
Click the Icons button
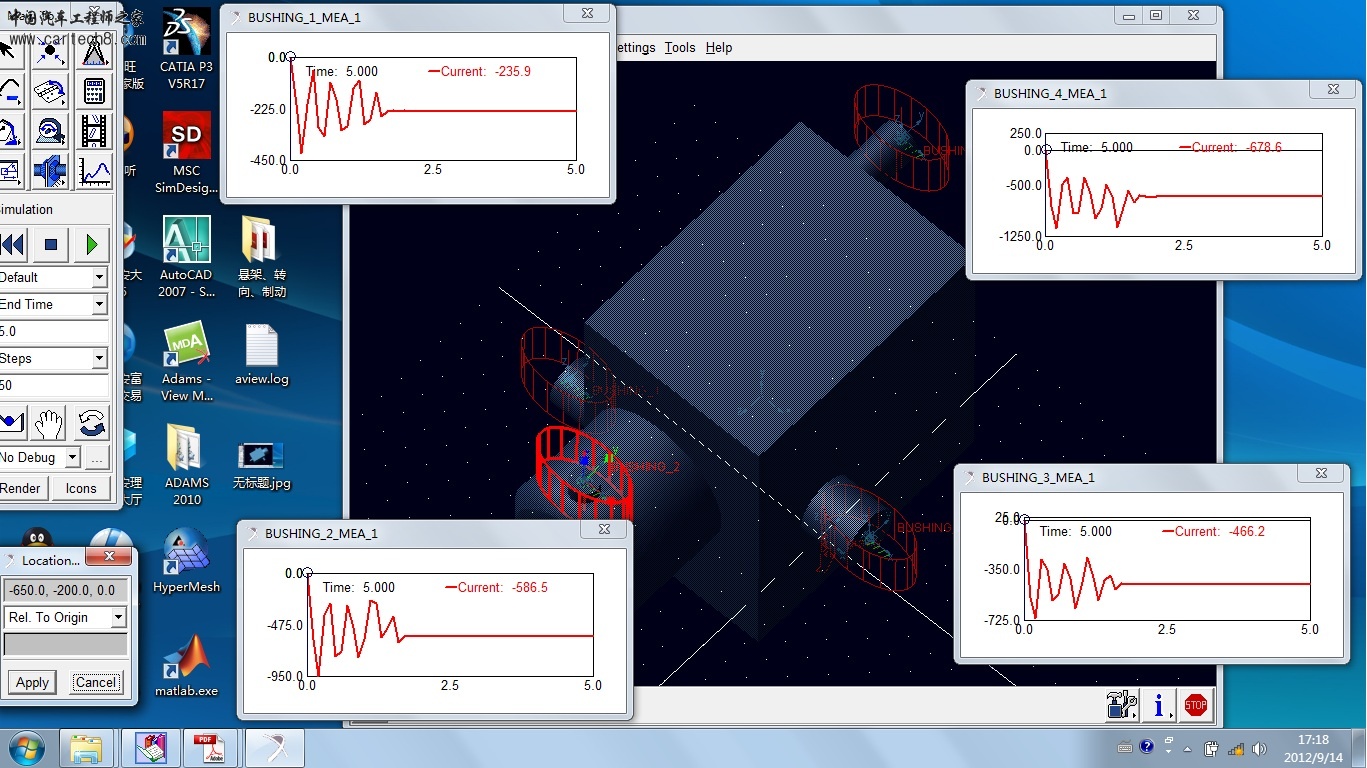81,488
